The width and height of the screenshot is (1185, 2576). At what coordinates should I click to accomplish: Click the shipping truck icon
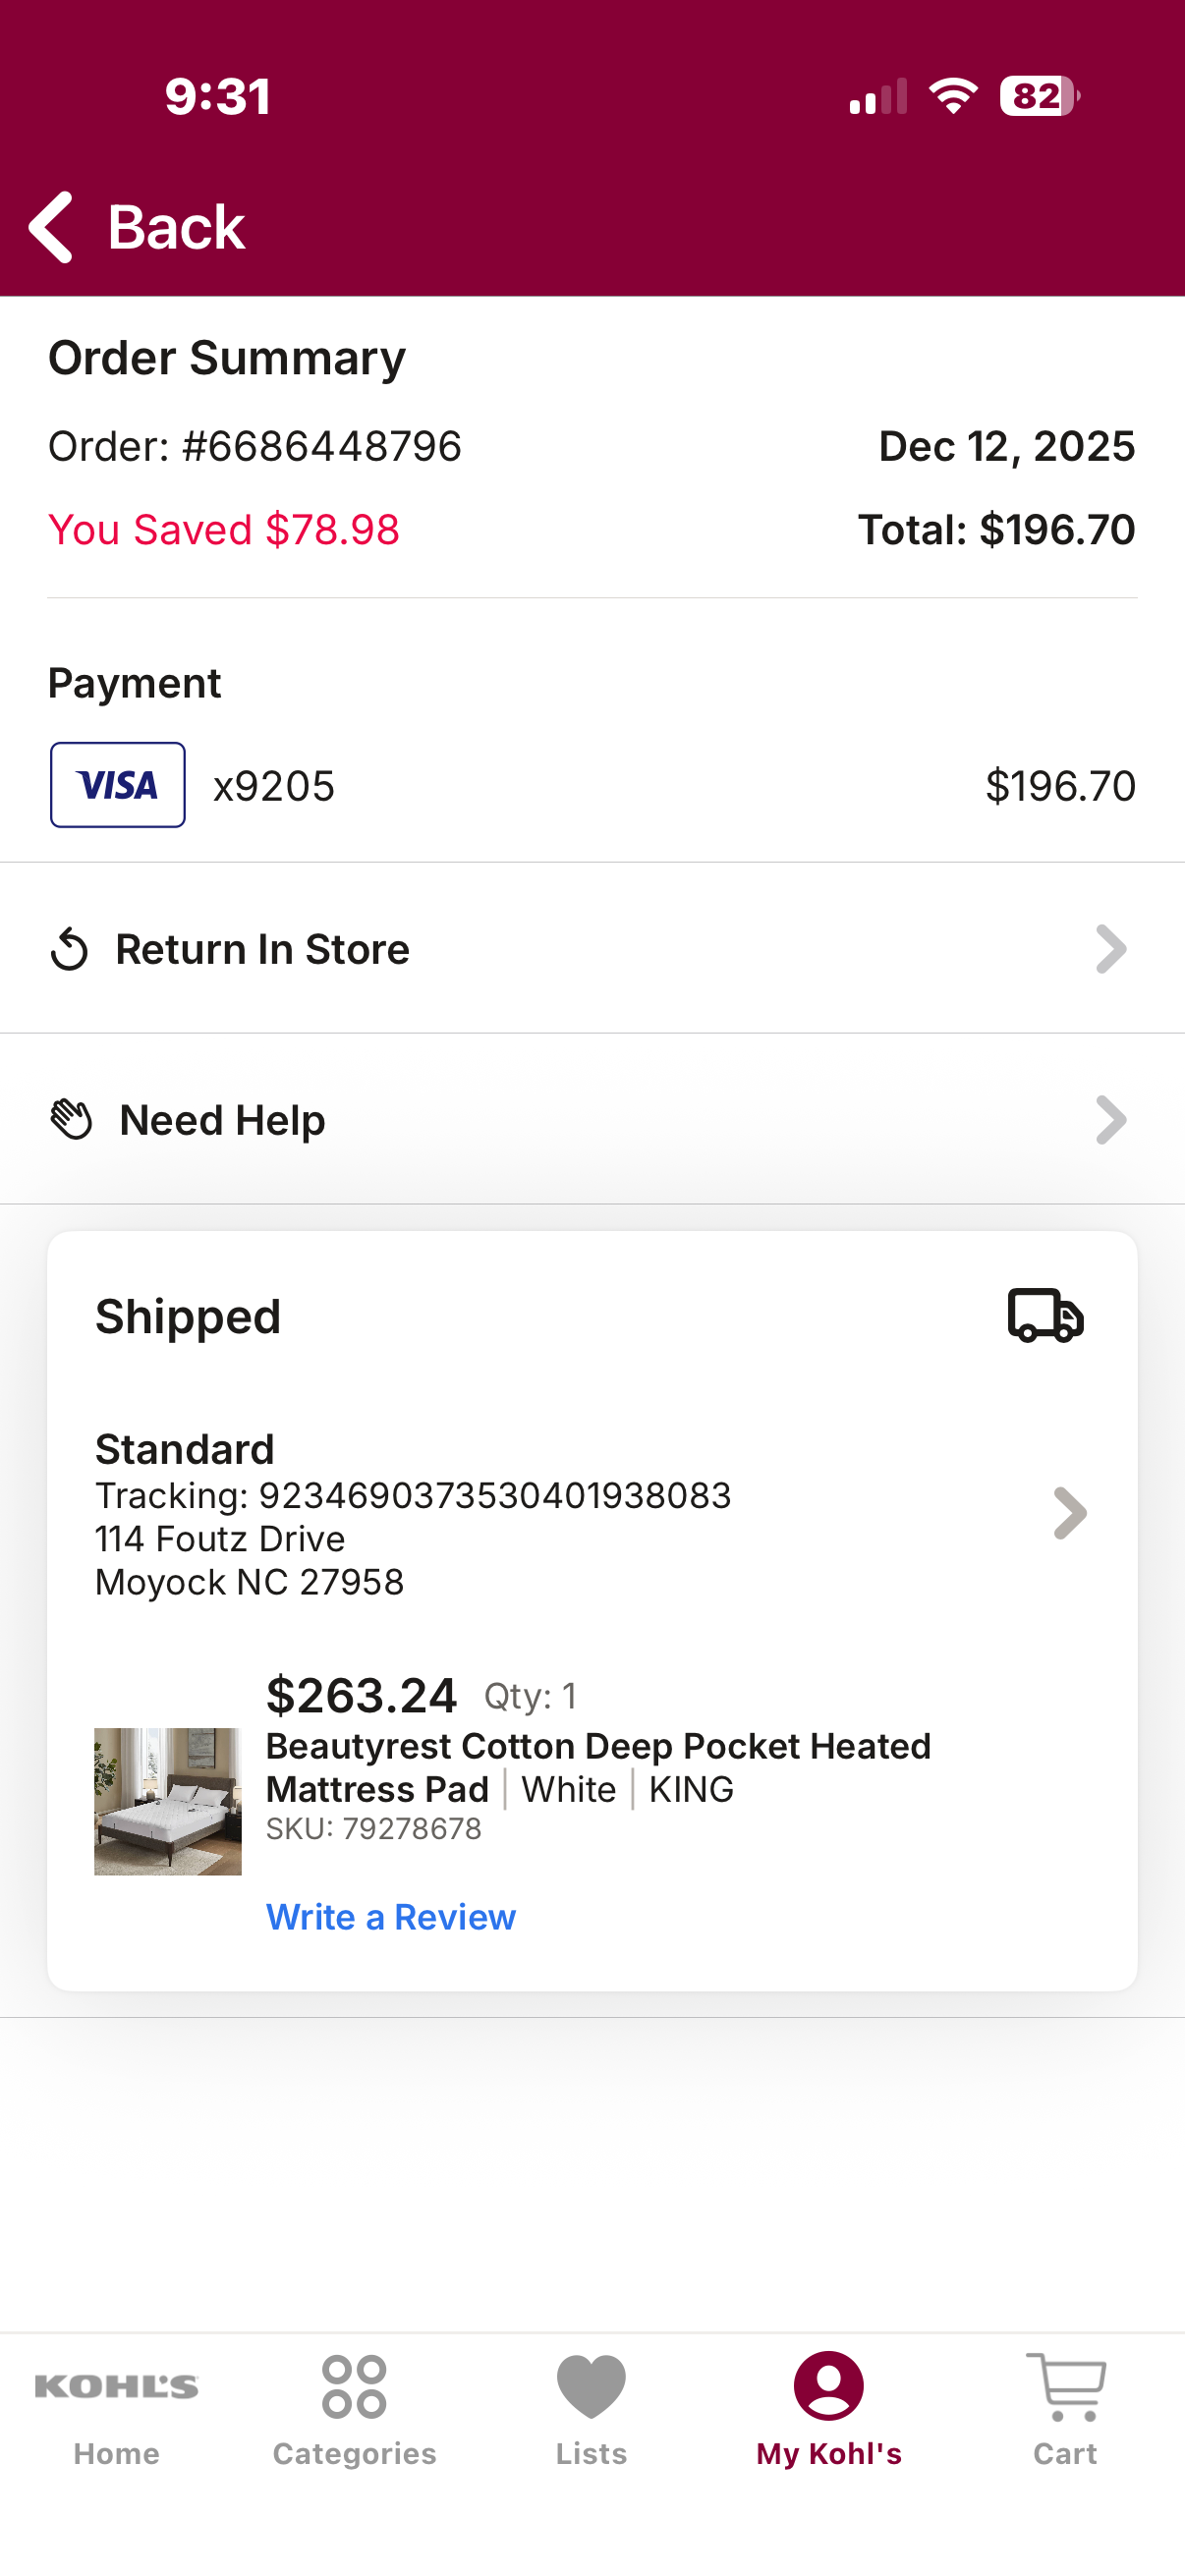[x=1045, y=1315]
